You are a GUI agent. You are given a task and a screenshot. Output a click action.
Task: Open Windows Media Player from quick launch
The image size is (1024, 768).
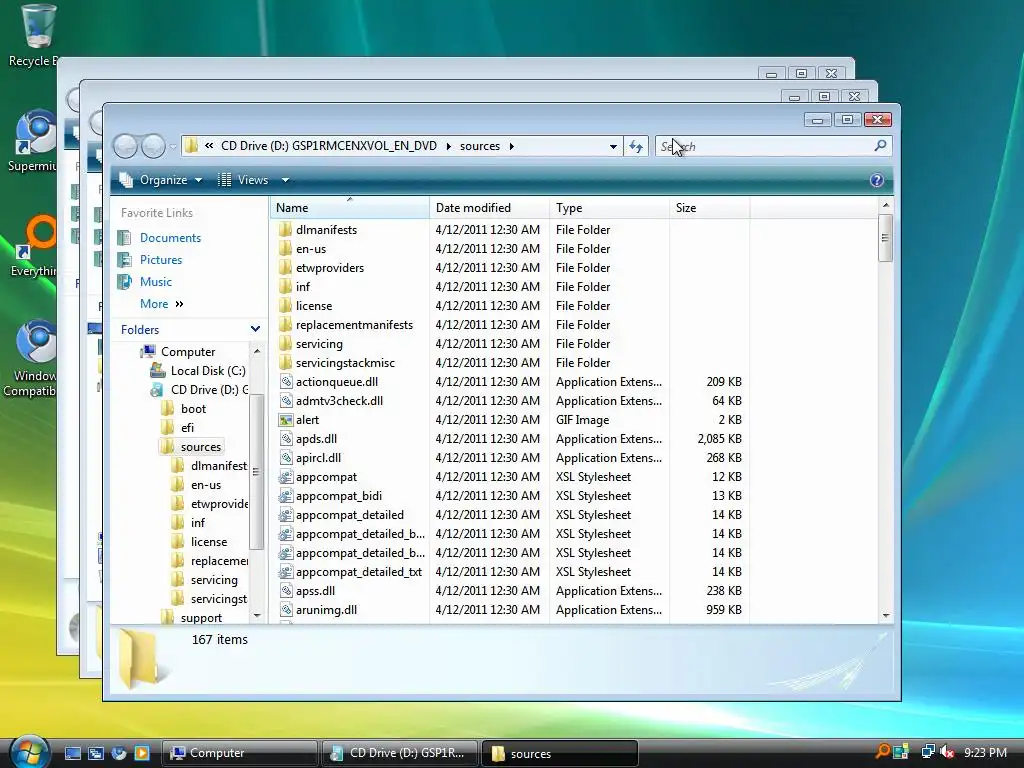point(142,753)
